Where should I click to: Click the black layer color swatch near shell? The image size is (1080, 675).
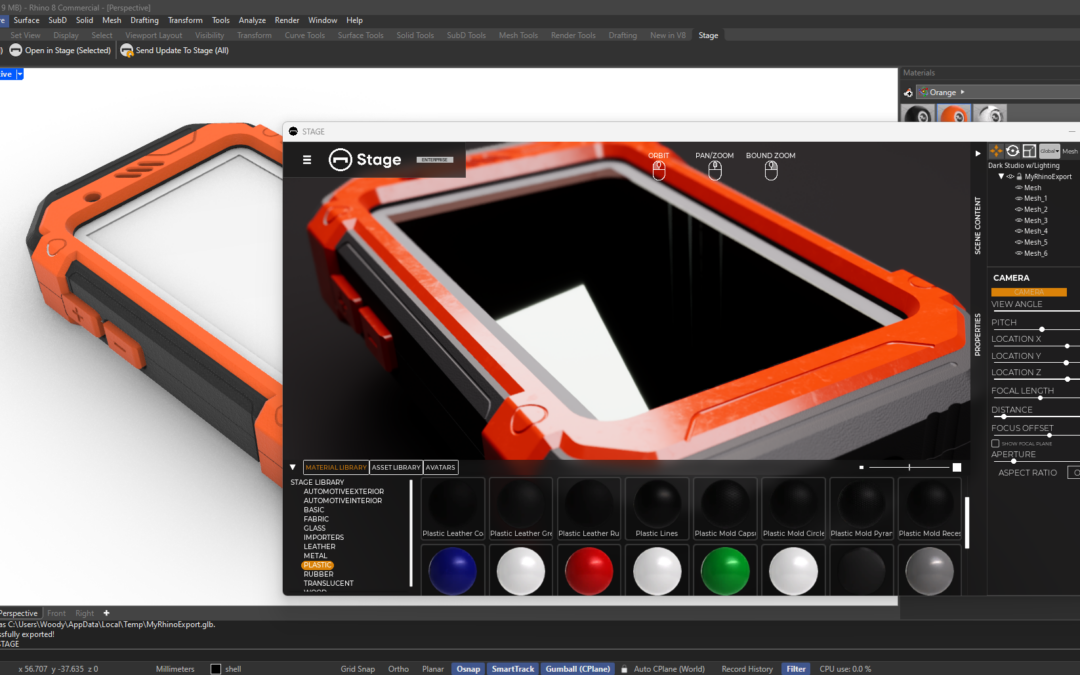(x=216, y=669)
